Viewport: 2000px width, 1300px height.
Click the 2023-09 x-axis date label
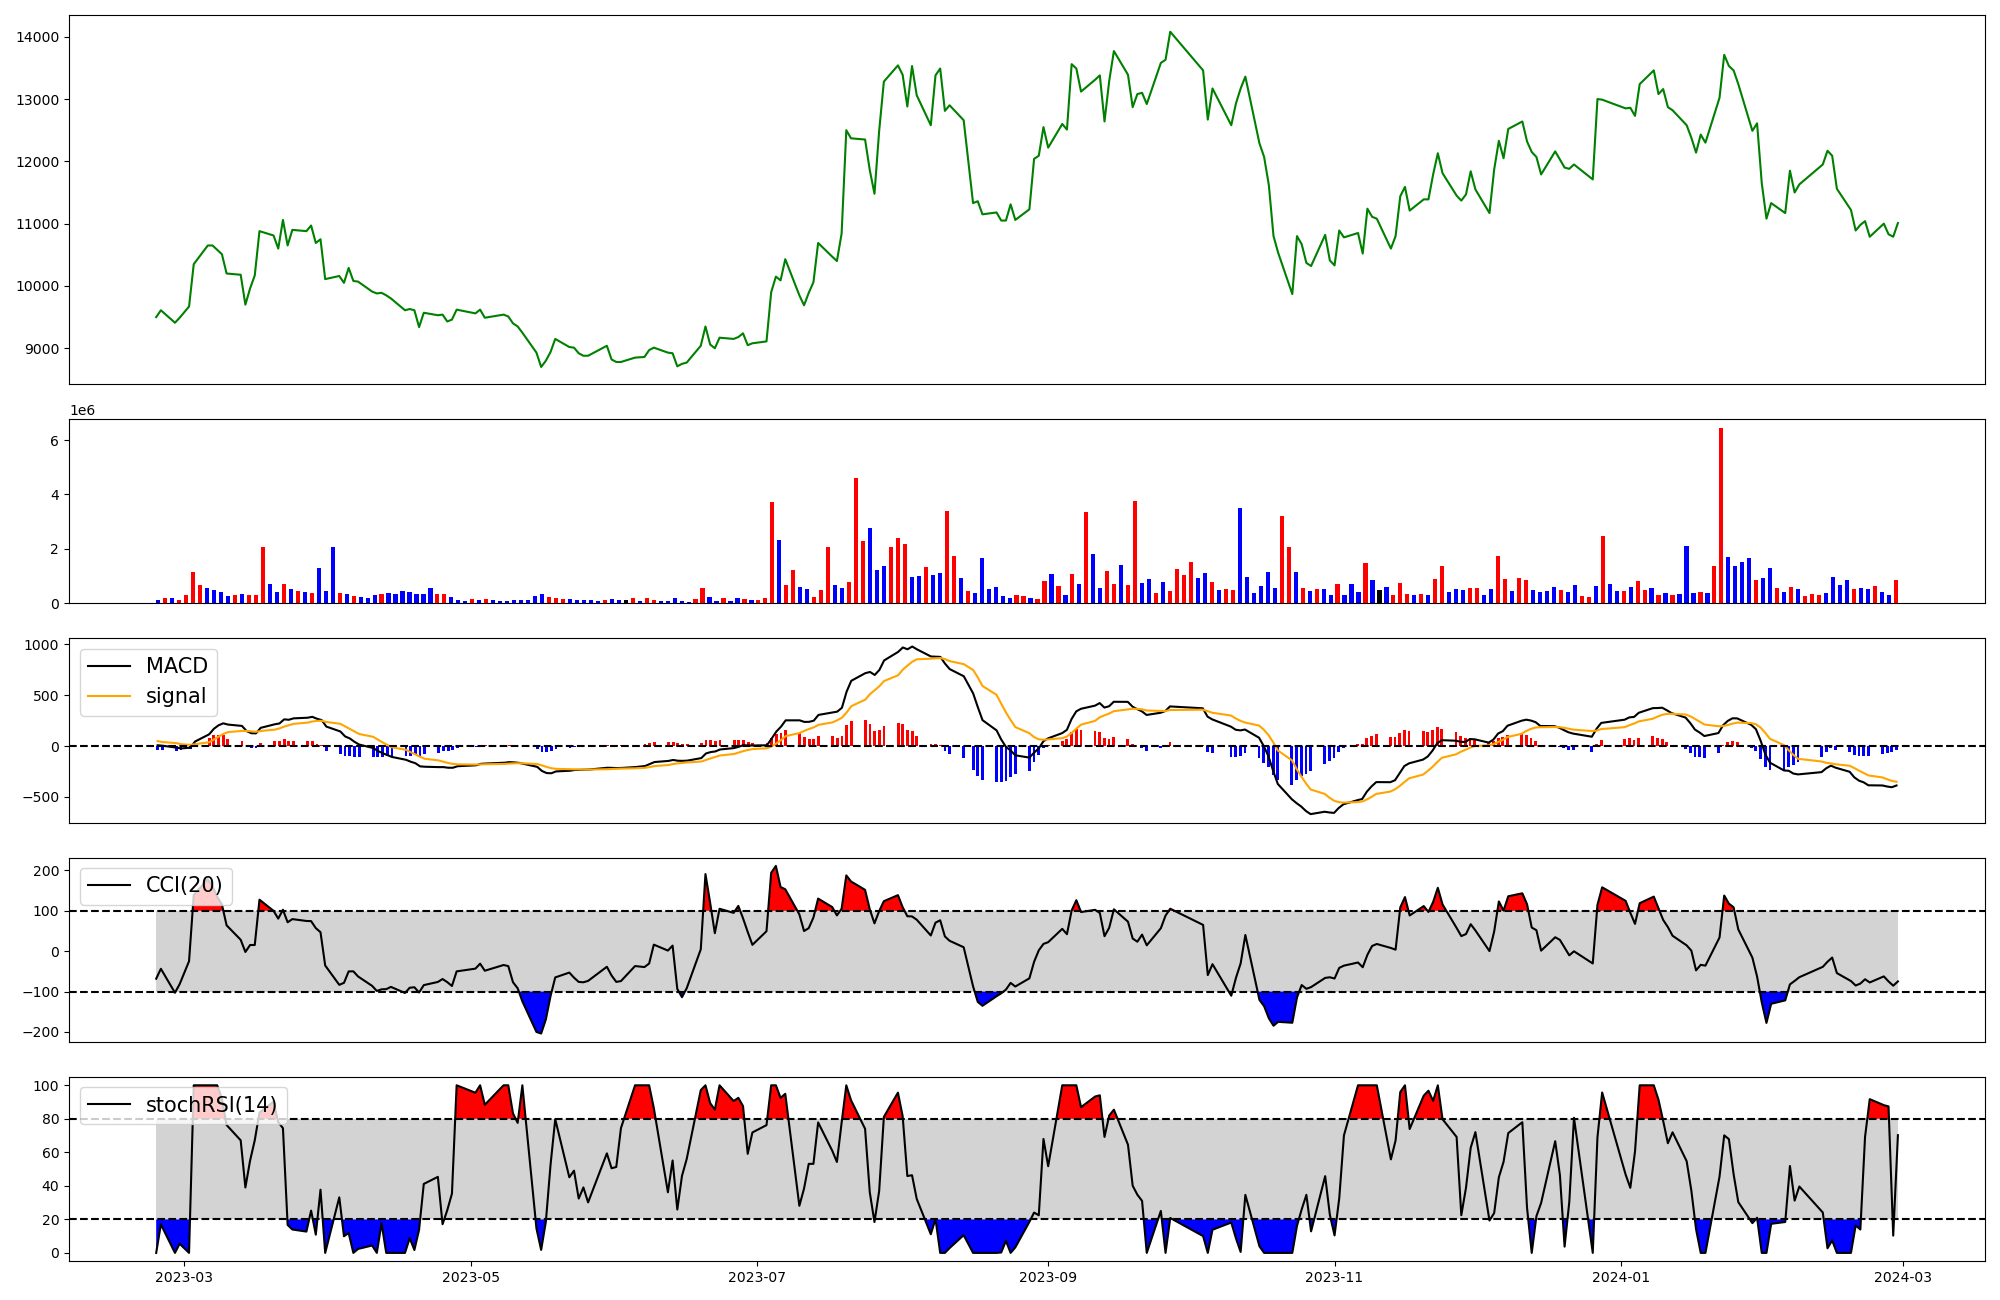tap(1048, 1276)
